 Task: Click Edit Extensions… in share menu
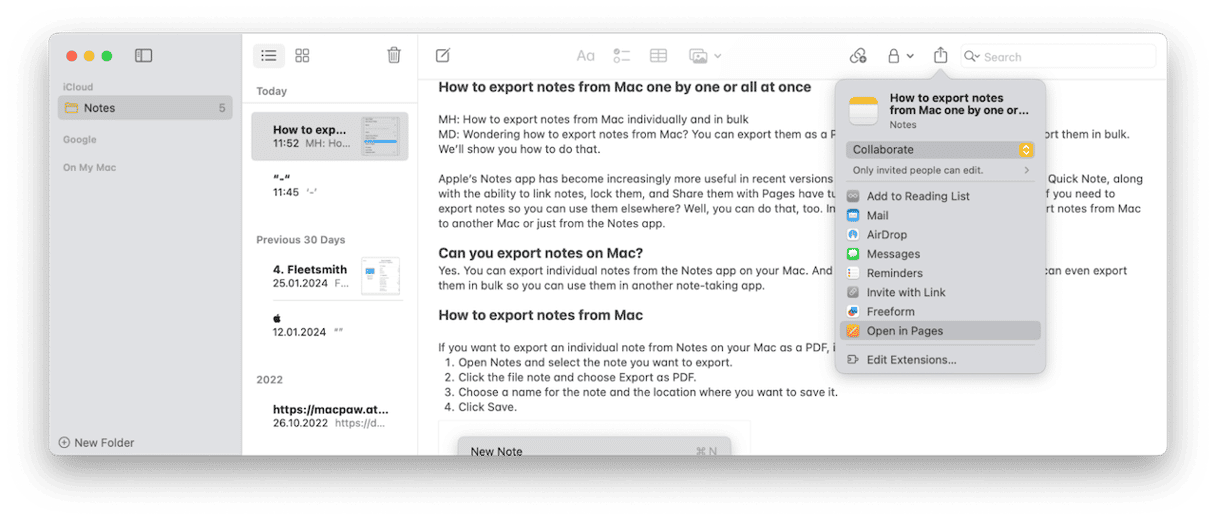click(x=911, y=360)
